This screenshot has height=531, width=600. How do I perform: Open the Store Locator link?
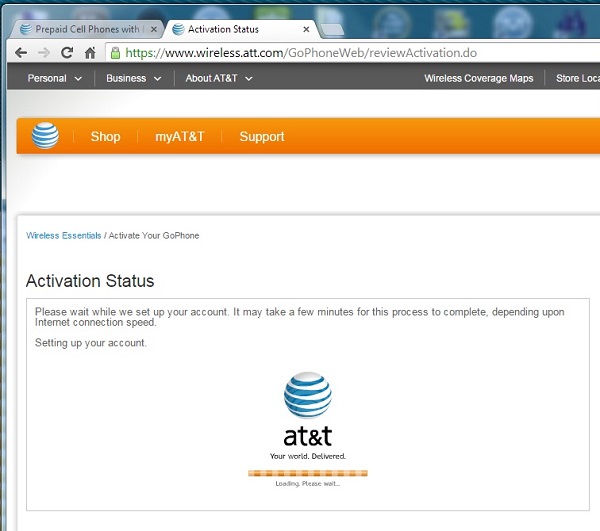pos(578,78)
